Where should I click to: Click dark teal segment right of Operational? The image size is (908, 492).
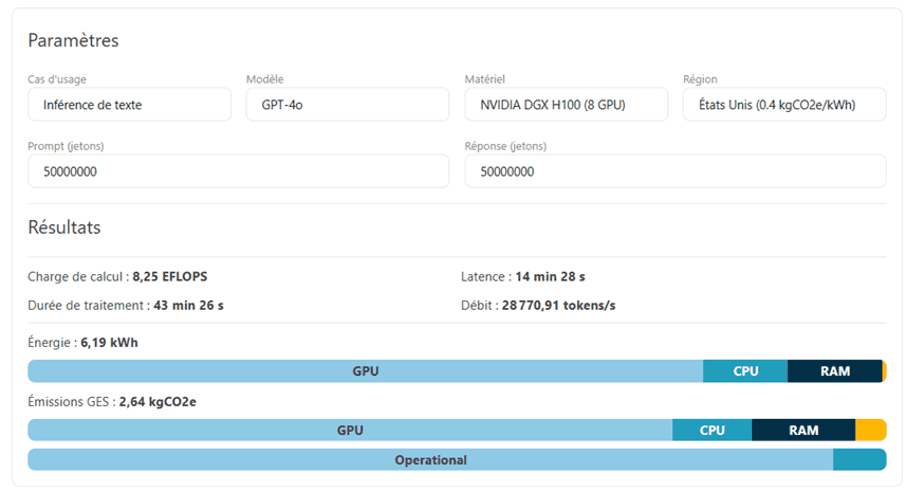(859, 460)
